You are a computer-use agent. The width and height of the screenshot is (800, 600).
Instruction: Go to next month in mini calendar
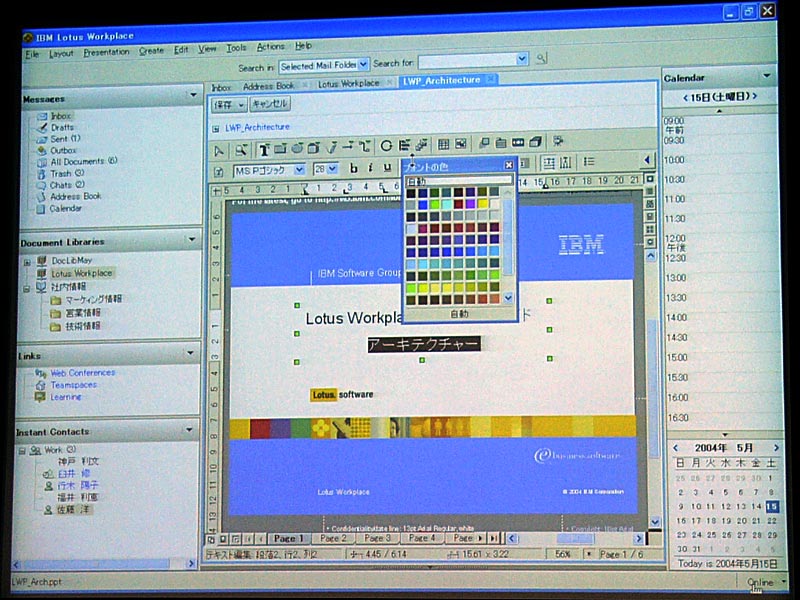(x=776, y=448)
